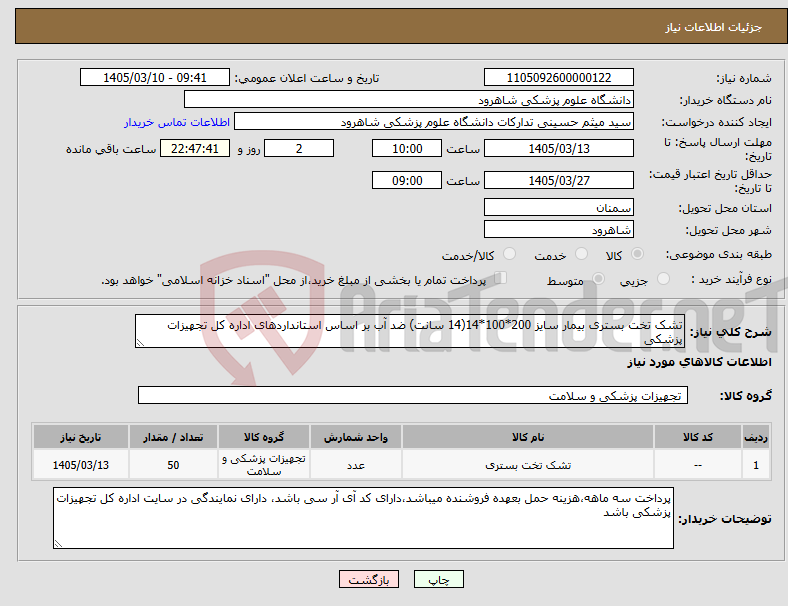The width and height of the screenshot is (788, 606).
Task: Click the remaining time field 22:47:41
Action: click(195, 149)
